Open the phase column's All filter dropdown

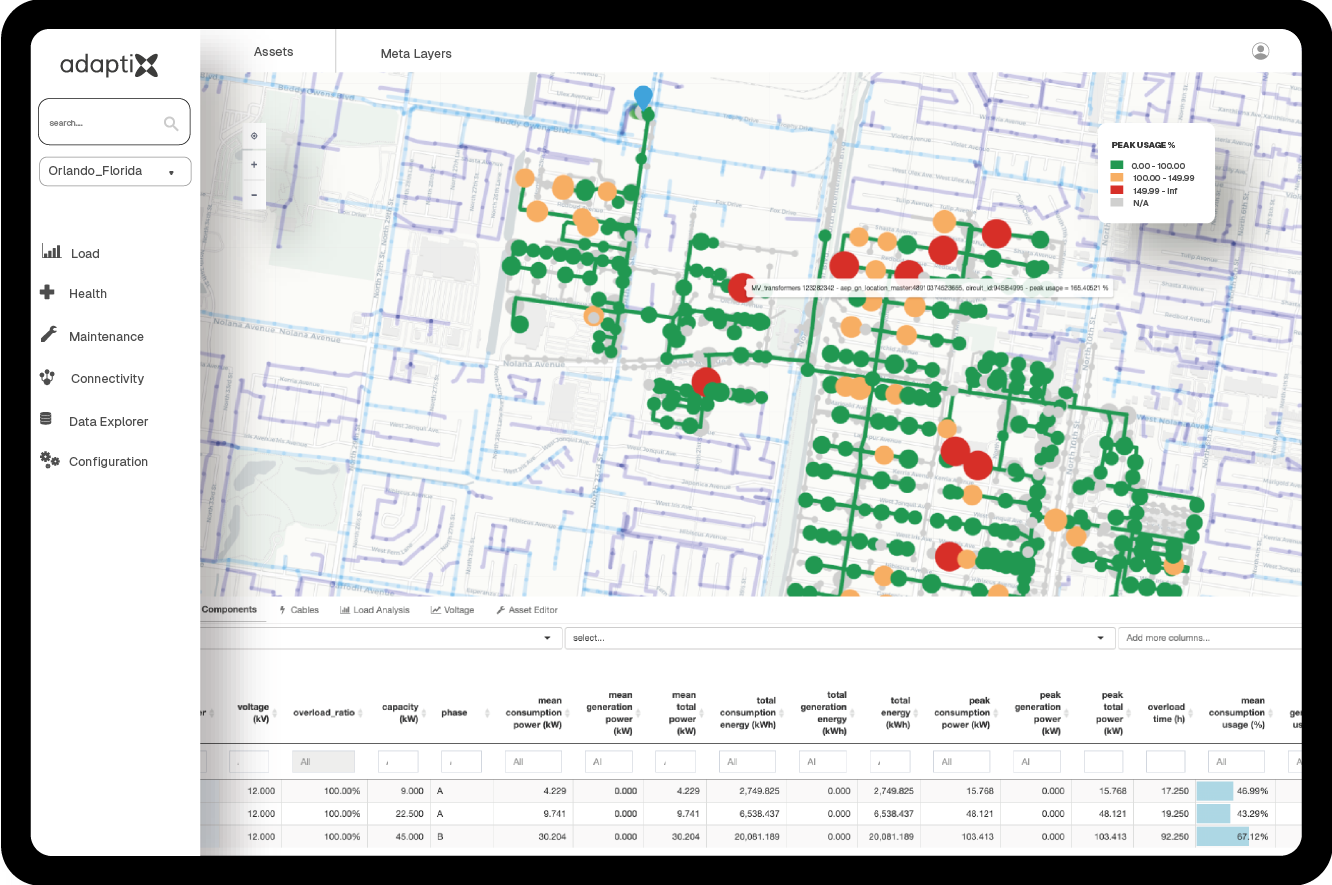point(461,761)
